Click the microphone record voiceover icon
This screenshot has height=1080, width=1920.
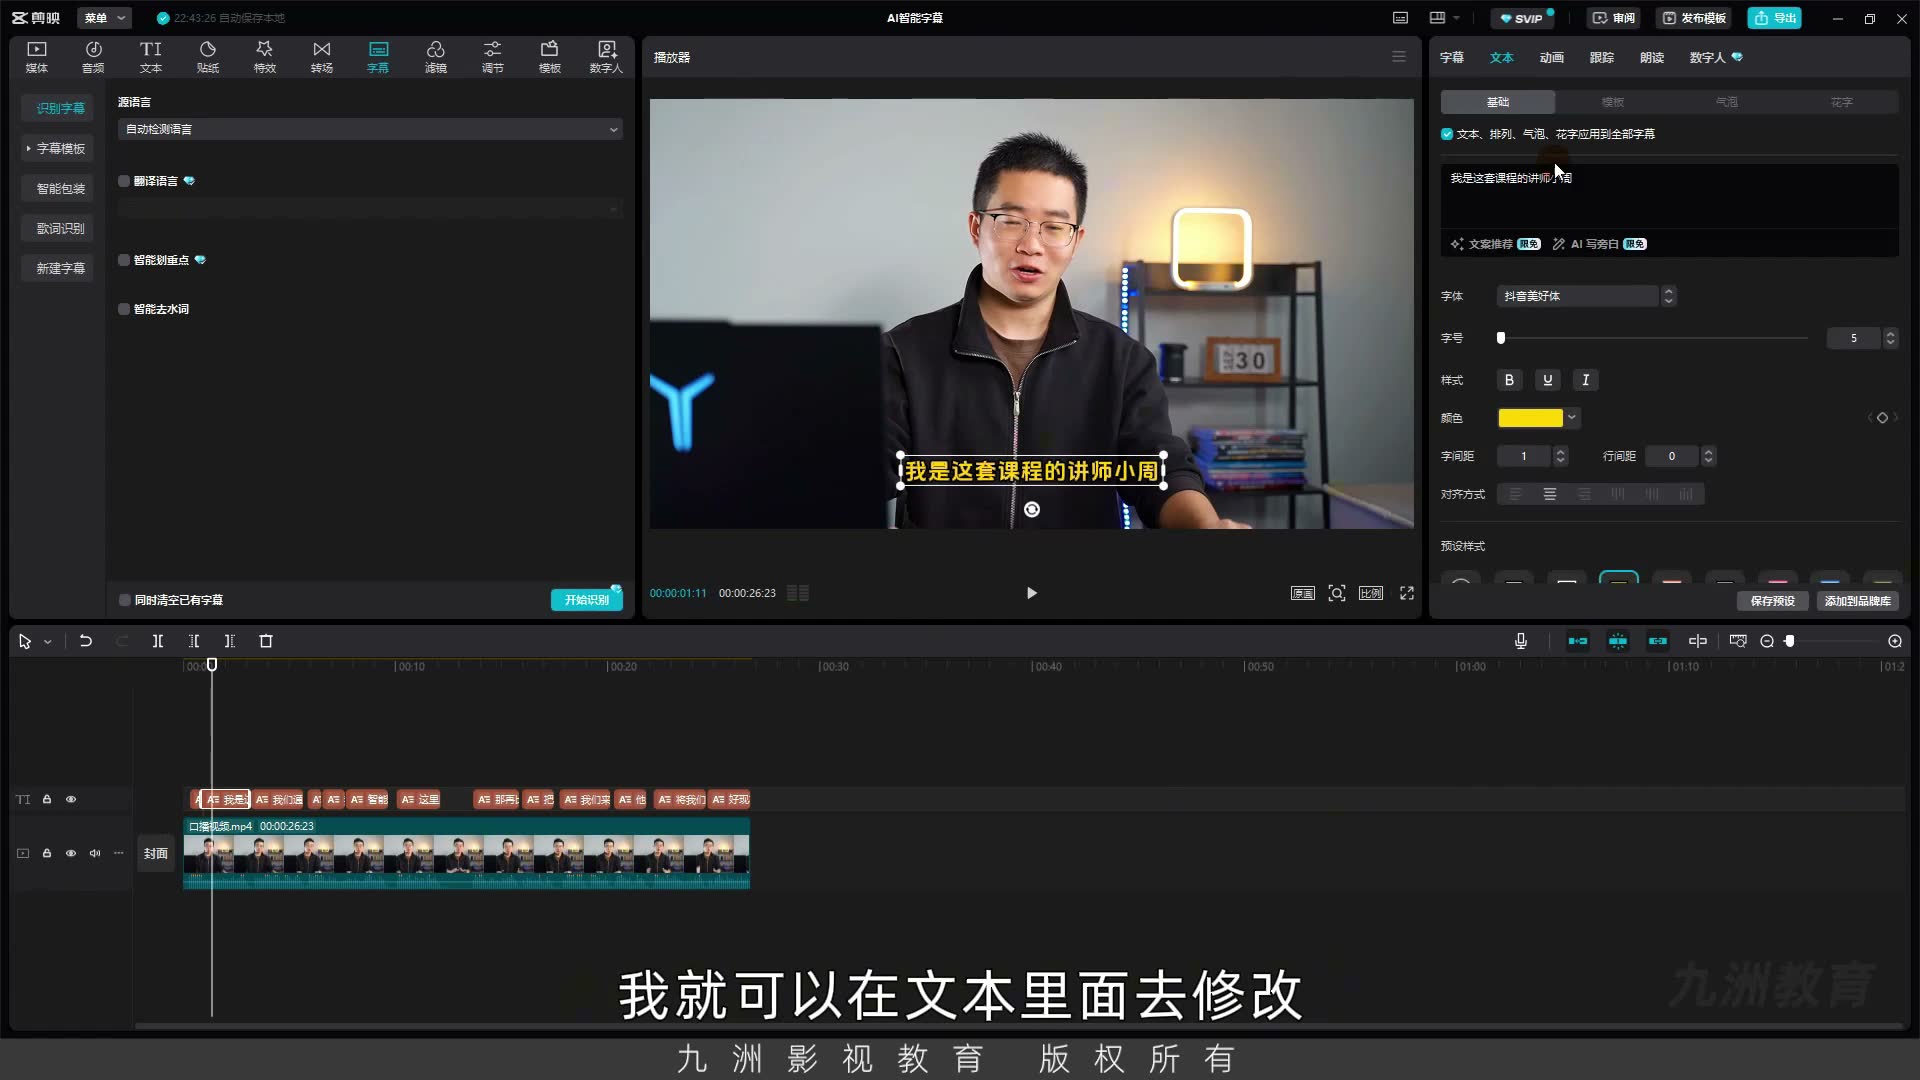tap(1521, 641)
